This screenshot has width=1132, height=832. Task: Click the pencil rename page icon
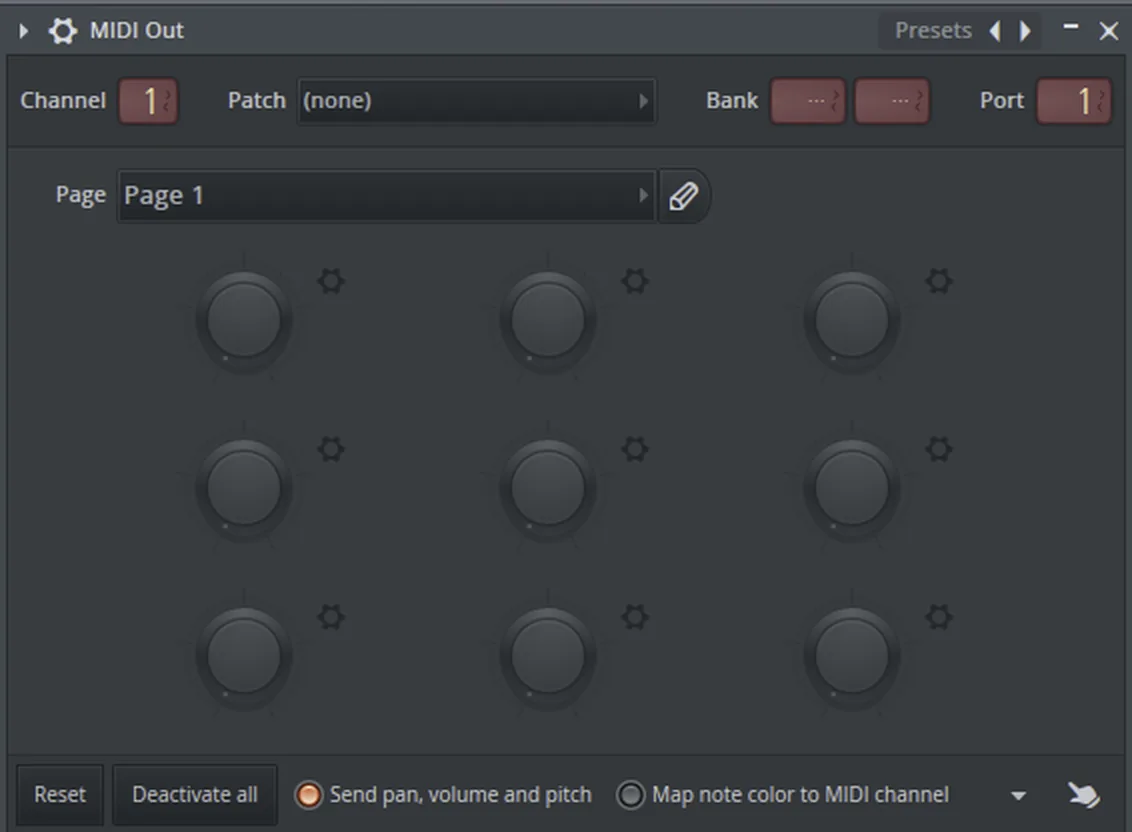coord(684,196)
